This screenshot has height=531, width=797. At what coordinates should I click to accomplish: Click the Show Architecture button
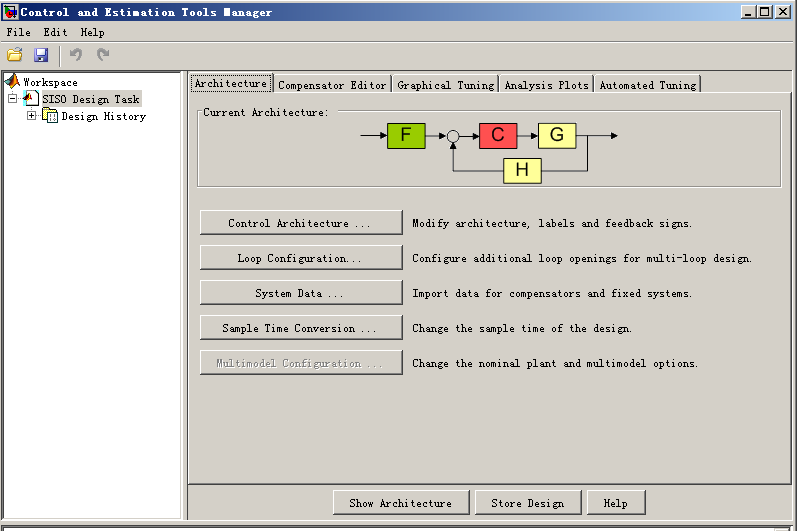401,503
